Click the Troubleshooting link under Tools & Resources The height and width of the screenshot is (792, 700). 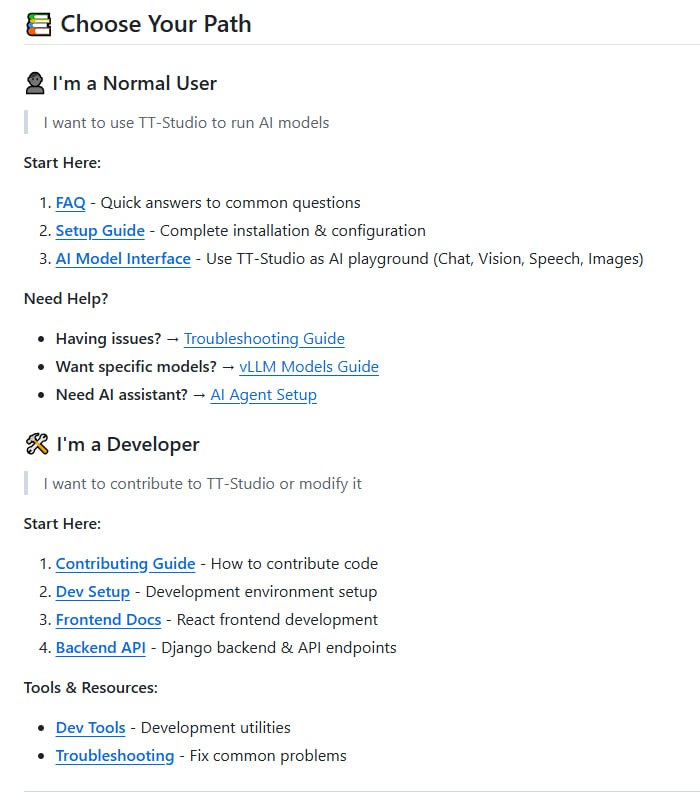click(114, 756)
